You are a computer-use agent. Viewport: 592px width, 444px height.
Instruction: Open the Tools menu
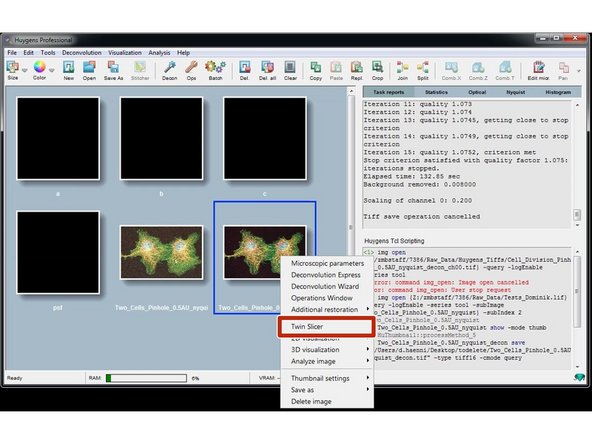click(x=48, y=52)
